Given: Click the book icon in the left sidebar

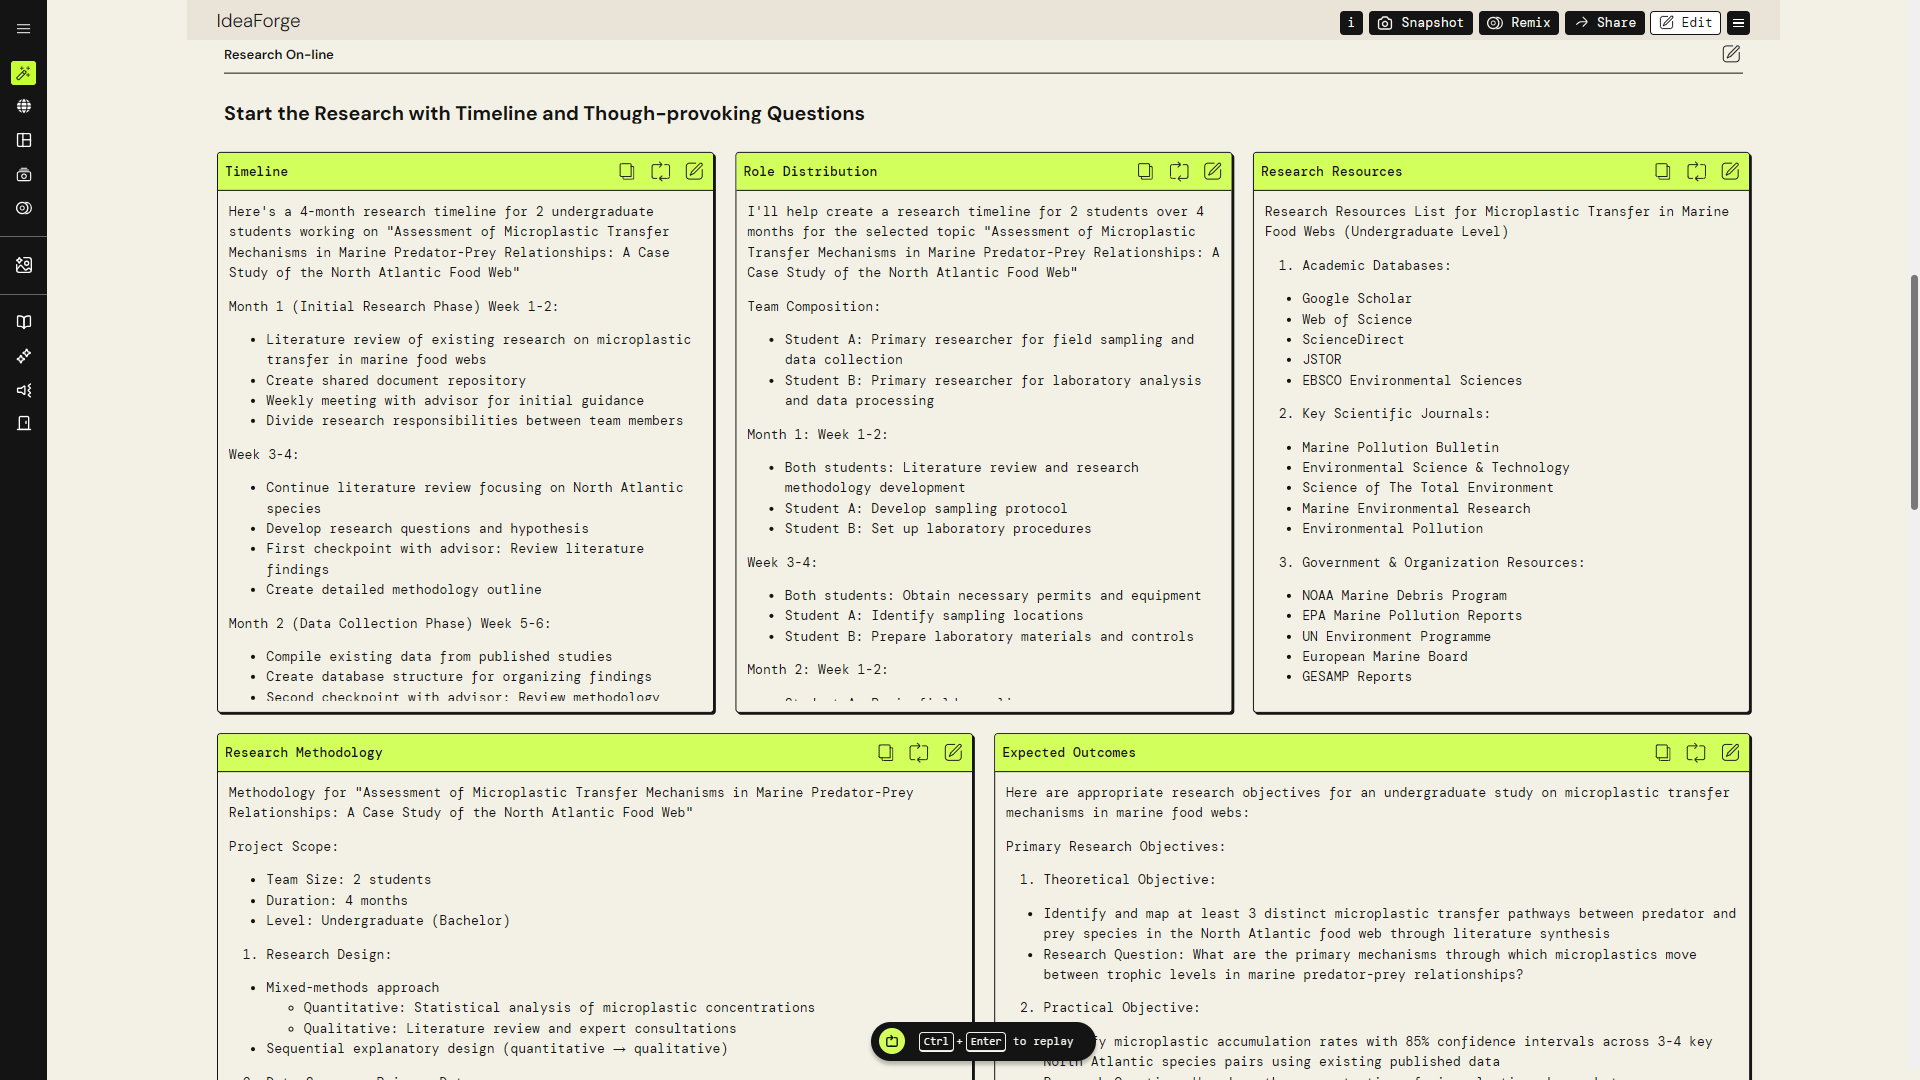Looking at the screenshot, I should click(x=24, y=322).
